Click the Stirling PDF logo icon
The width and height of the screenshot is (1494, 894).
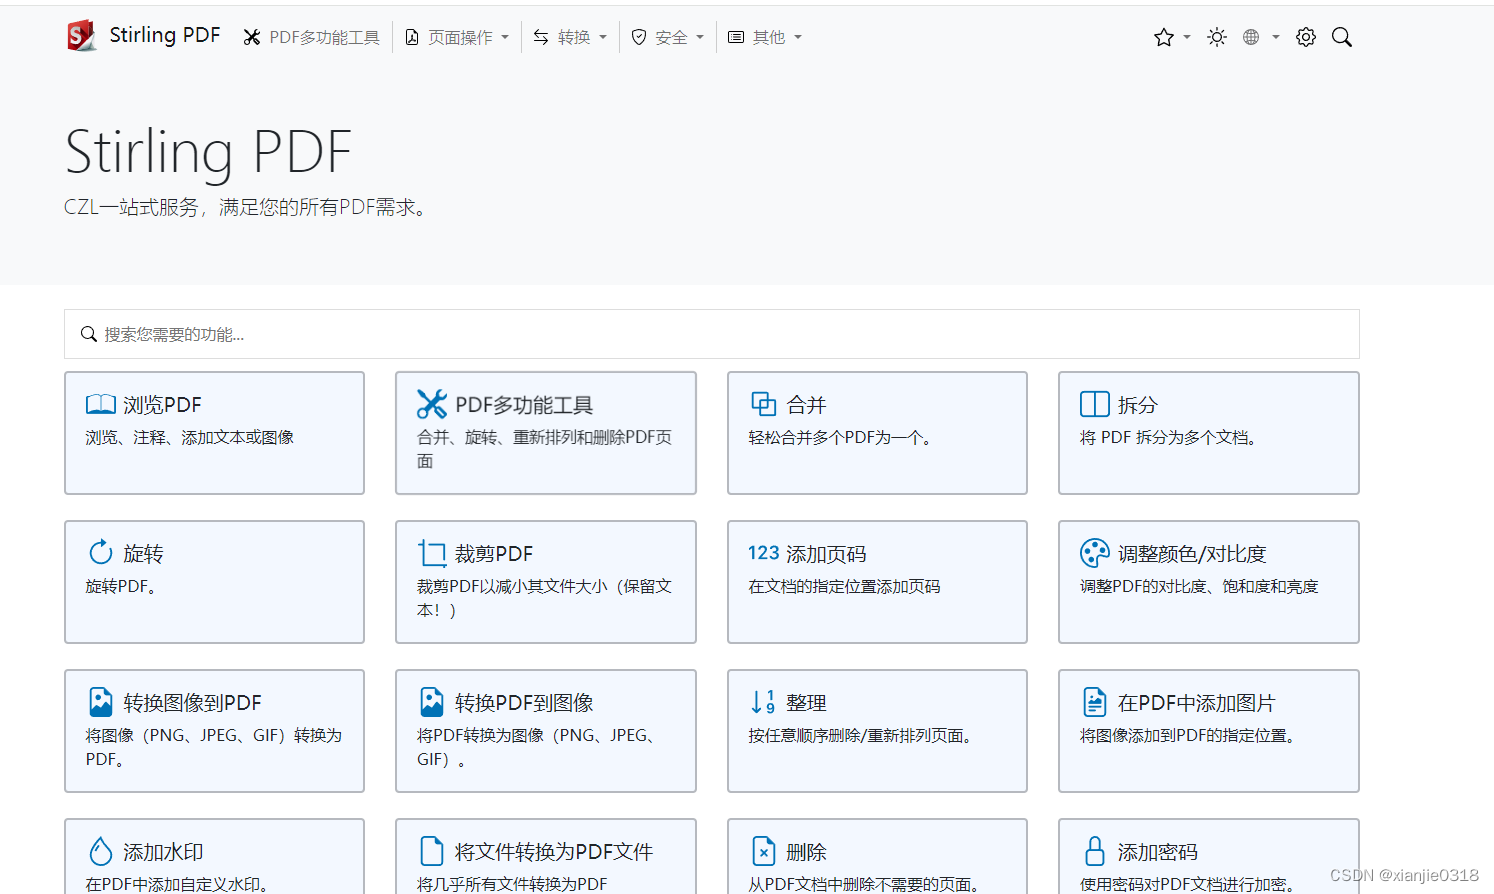pyautogui.click(x=81, y=36)
